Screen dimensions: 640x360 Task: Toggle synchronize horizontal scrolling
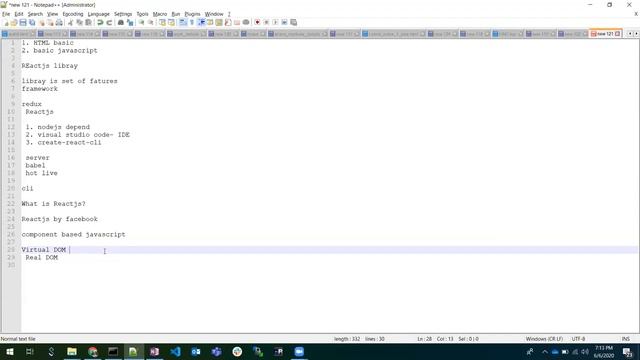click(x=171, y=22)
